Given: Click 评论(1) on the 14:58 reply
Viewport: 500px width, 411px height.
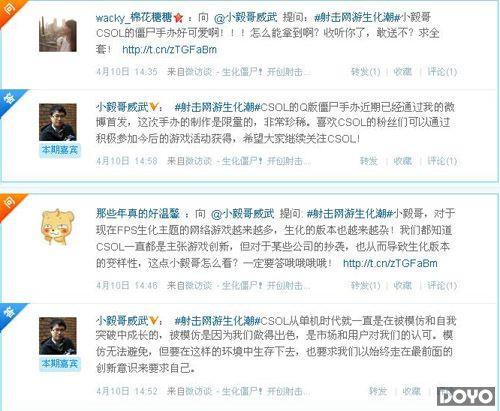Looking at the screenshot, I should tap(442, 161).
